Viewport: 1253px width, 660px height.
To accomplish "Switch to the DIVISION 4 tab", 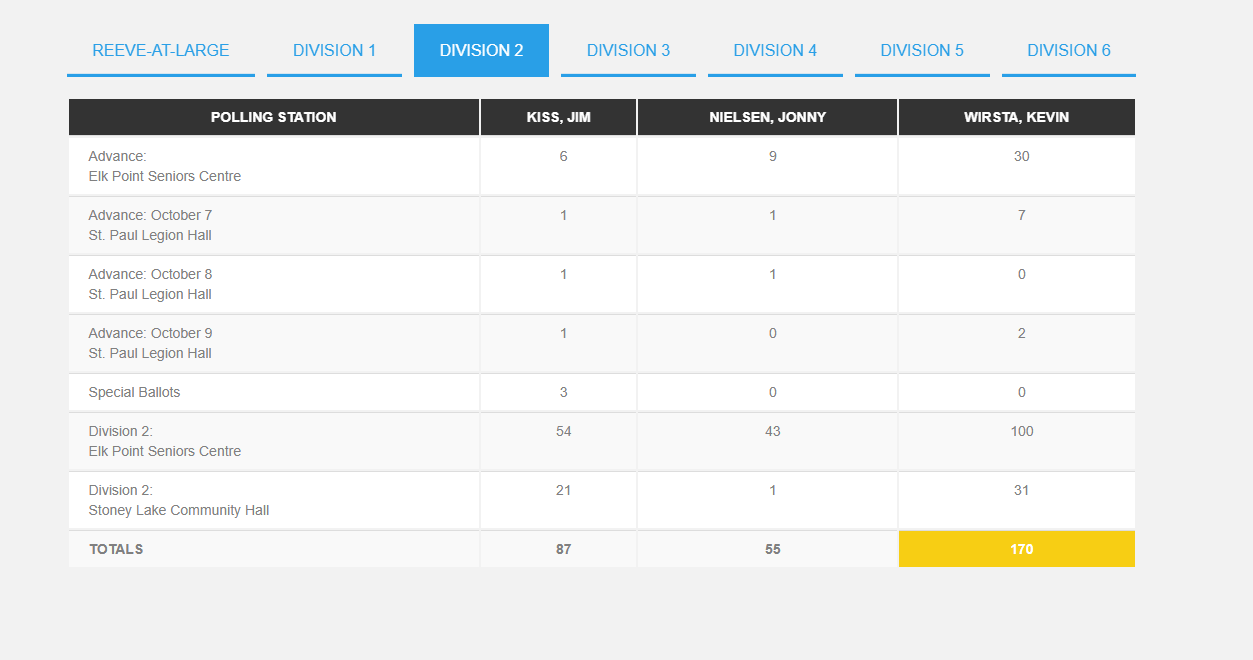I will point(775,50).
